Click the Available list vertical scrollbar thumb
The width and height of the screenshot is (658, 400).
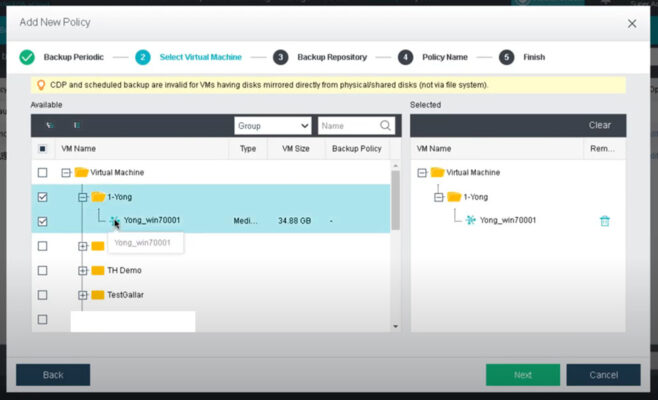coord(396,200)
